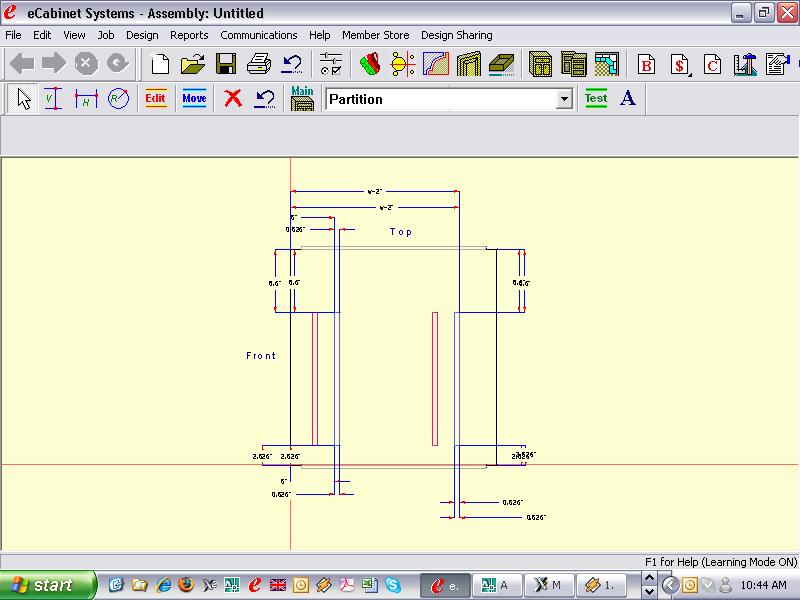Viewport: 800px width, 600px height.
Task: Launch Internet Explorer from quick launch
Action: 163,585
